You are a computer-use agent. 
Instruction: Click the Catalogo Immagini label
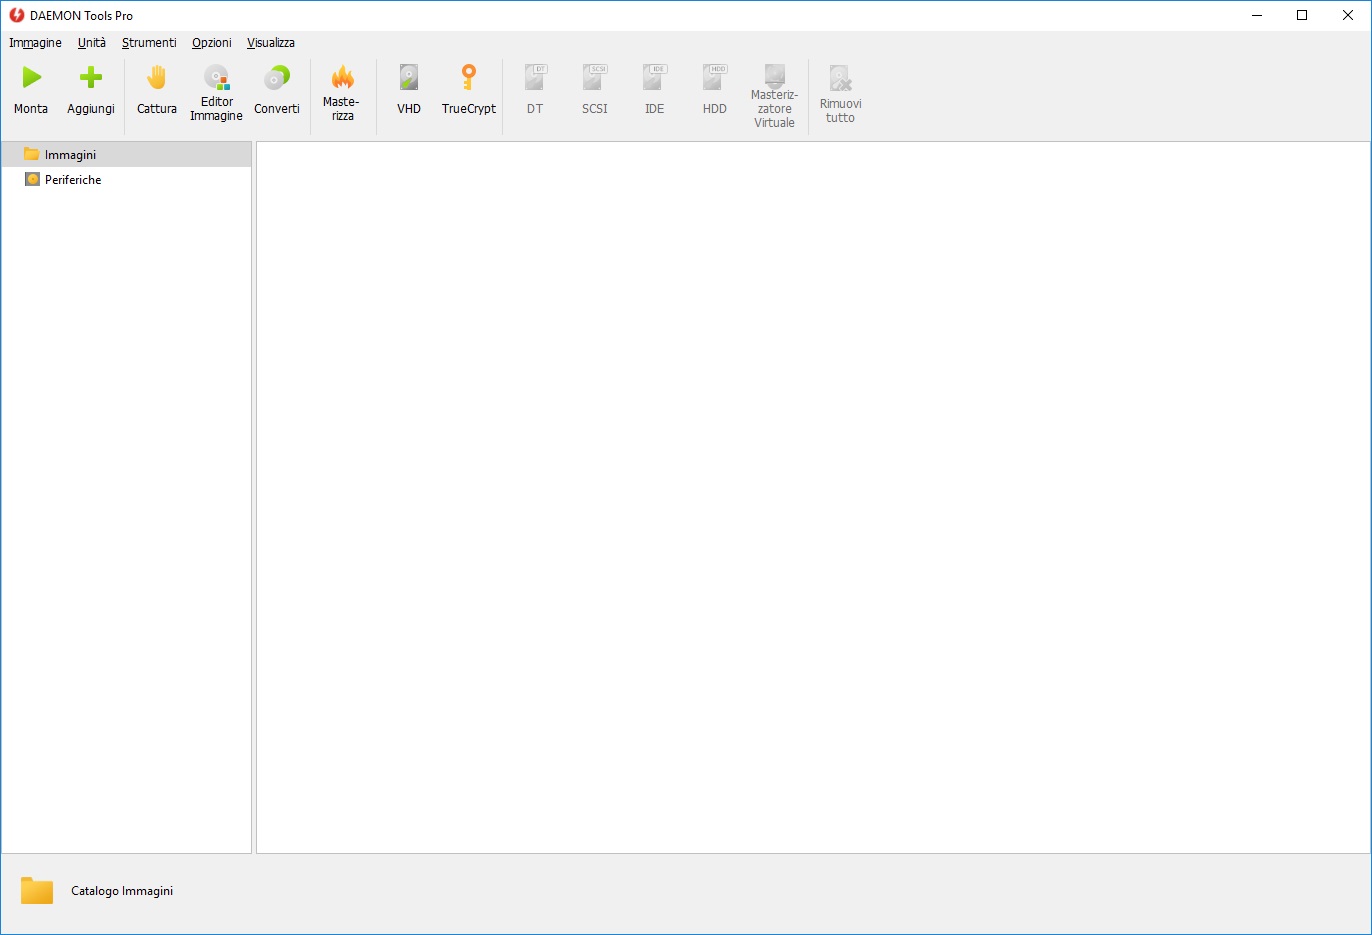(x=122, y=891)
